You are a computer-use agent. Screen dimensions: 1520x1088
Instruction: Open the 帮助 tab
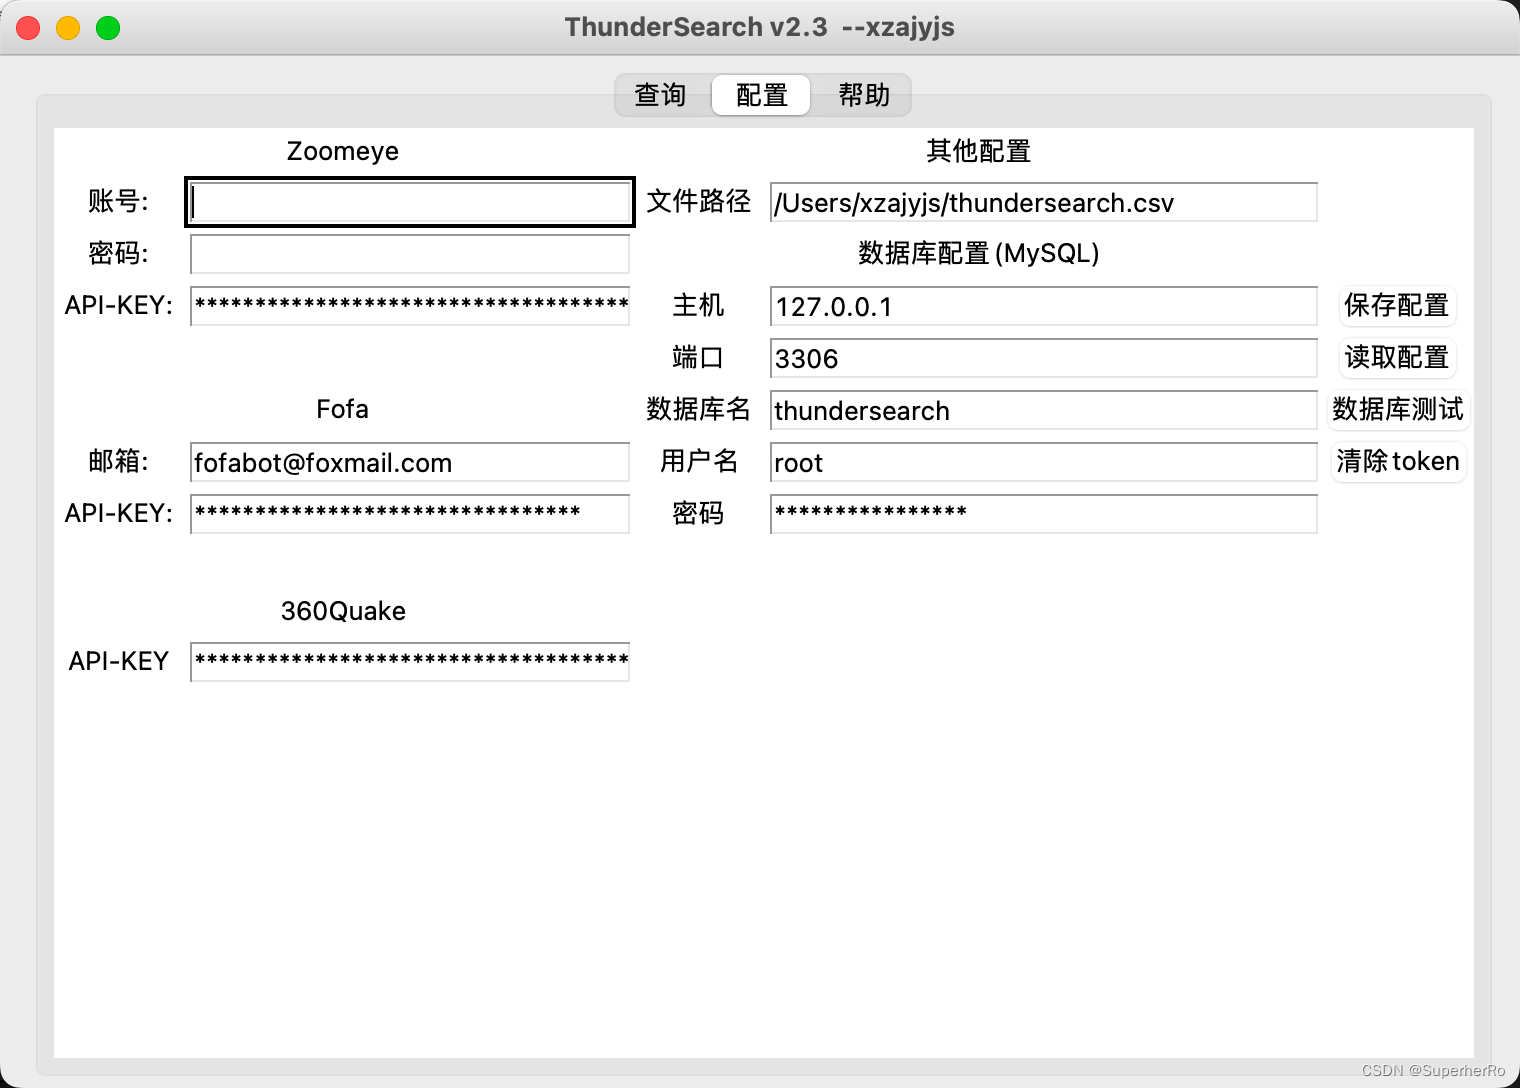click(x=863, y=95)
